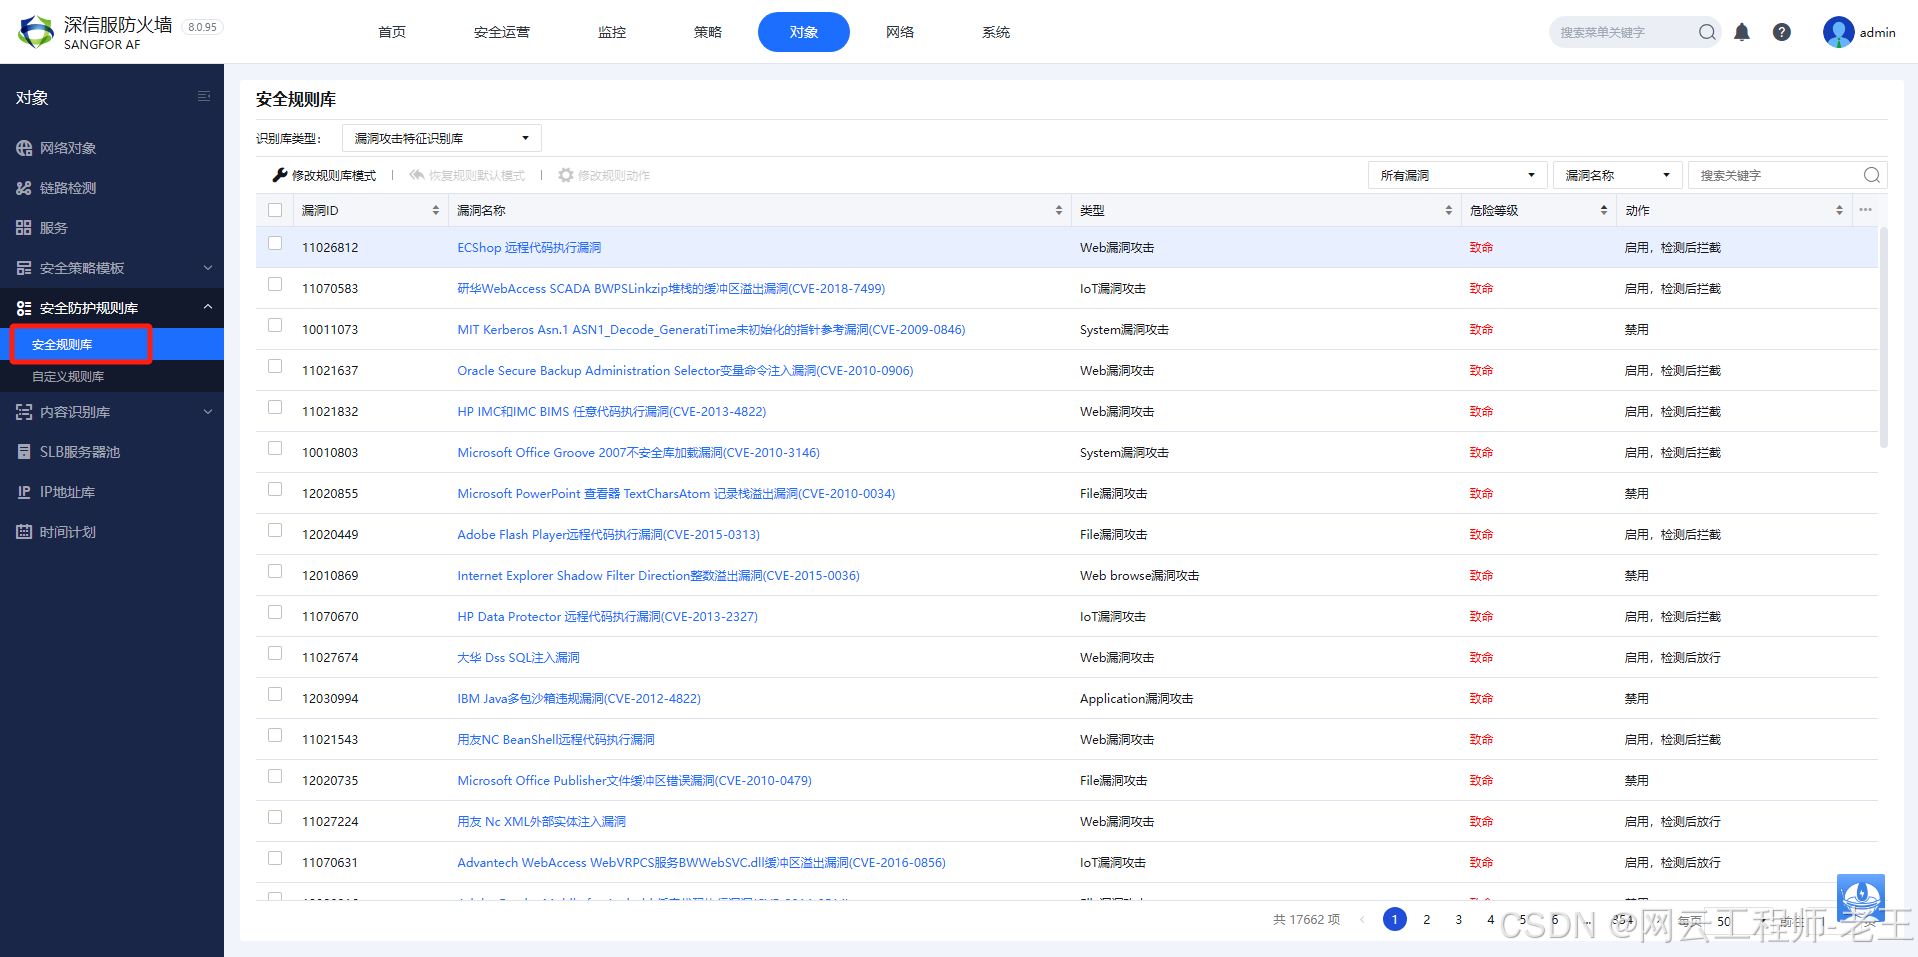This screenshot has height=957, width=1918.
Task: Sort by 漏洞名称 column arrows
Action: coord(1058,210)
